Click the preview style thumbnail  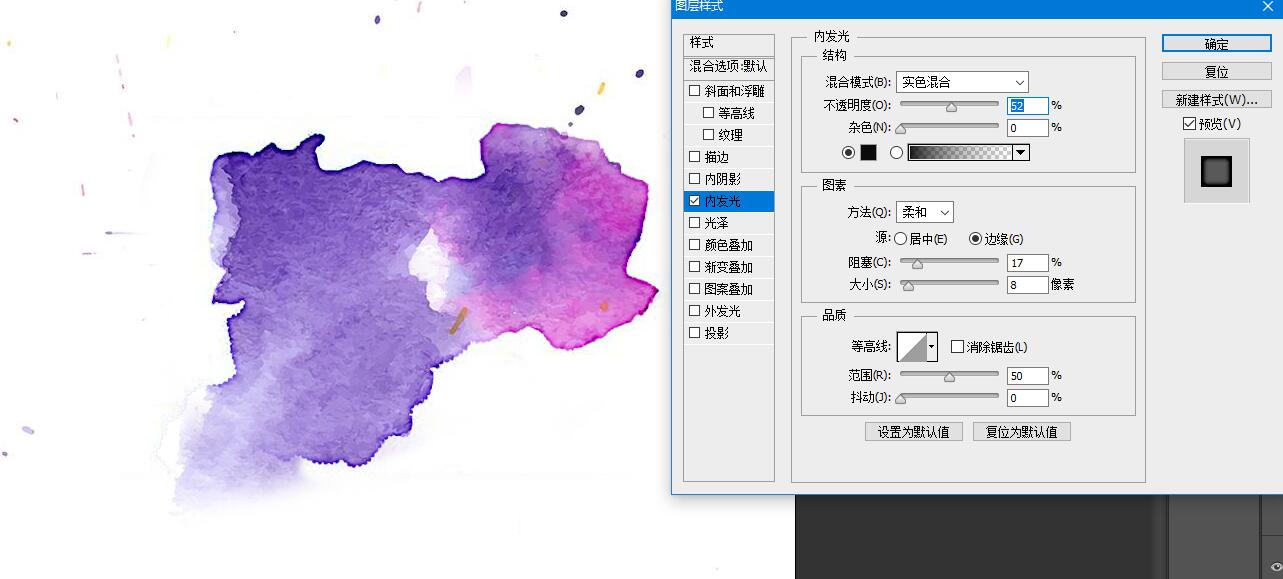pyautogui.click(x=1217, y=171)
